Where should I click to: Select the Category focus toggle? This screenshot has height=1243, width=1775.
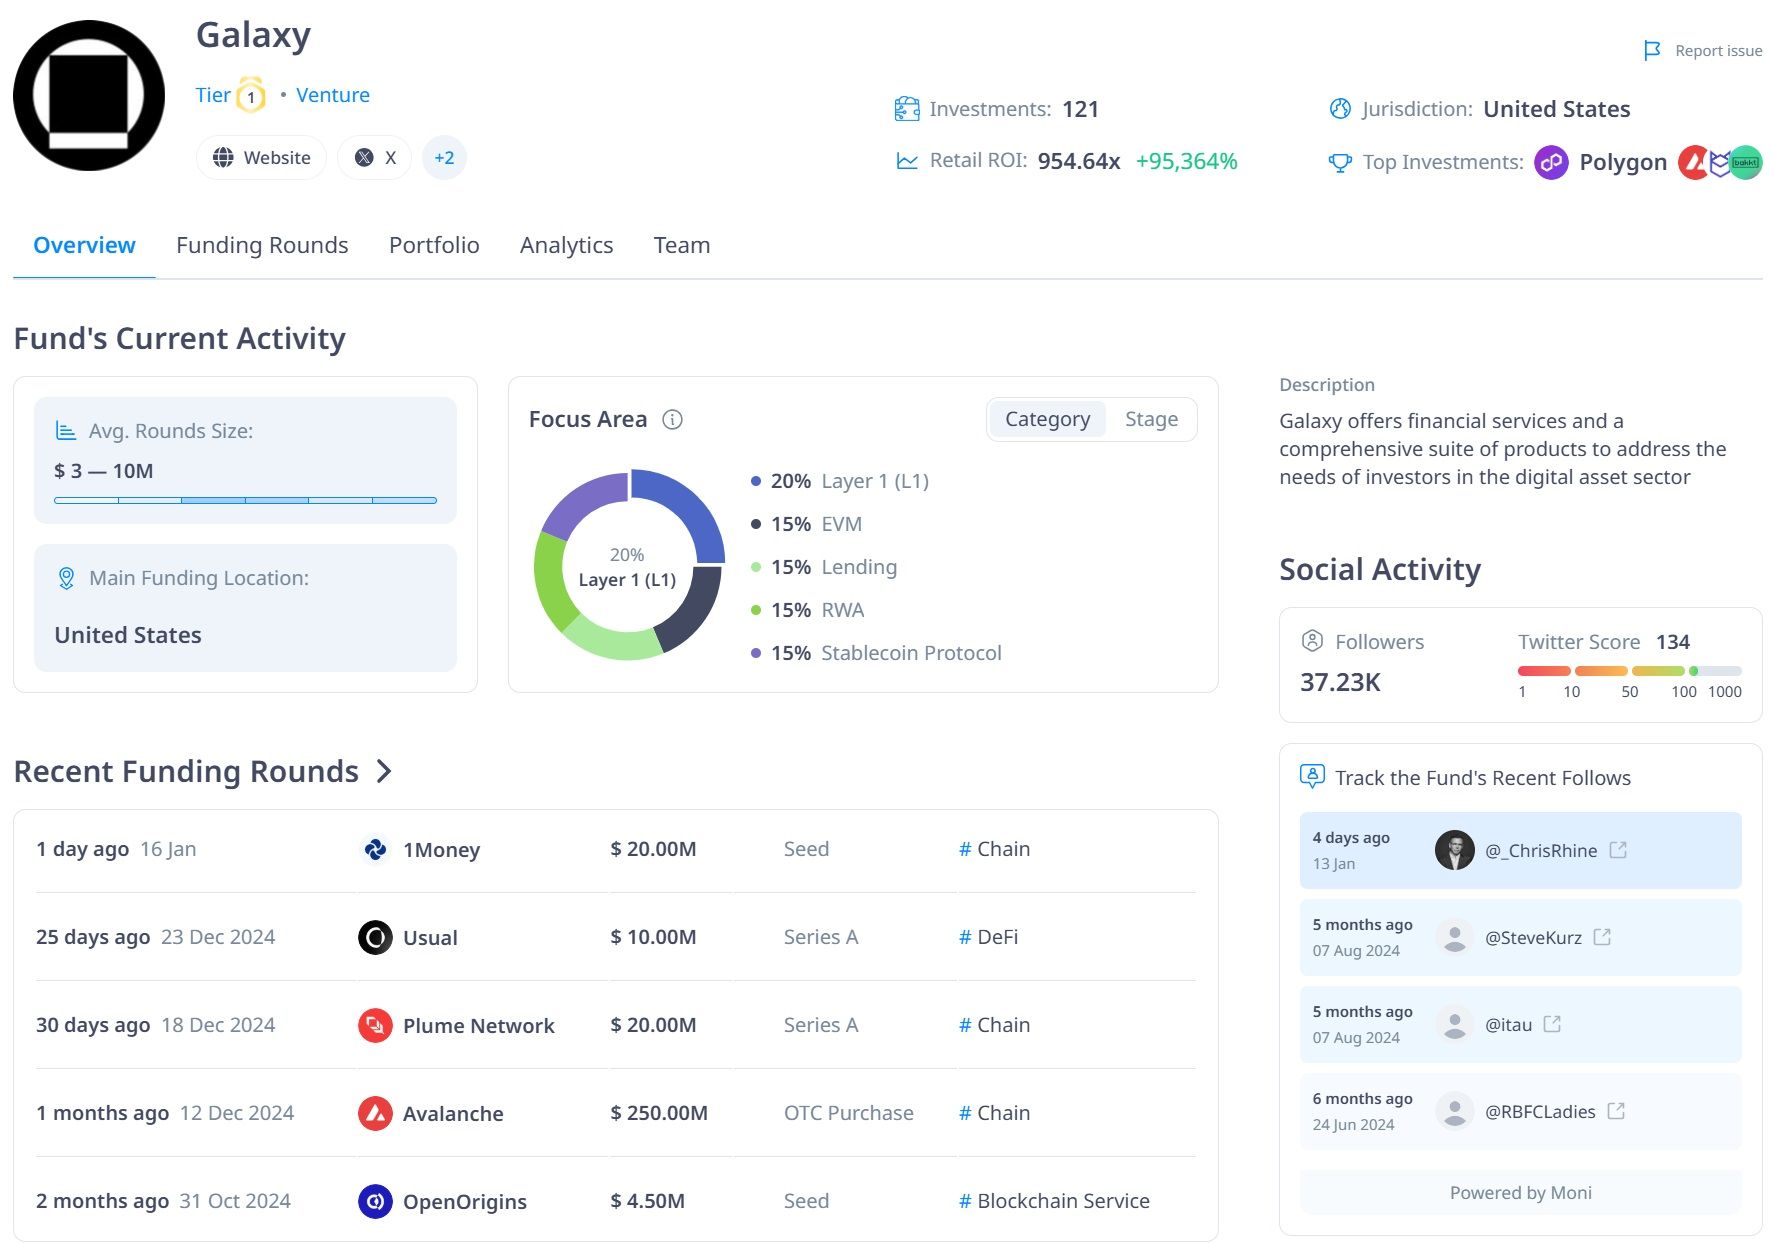[1047, 419]
